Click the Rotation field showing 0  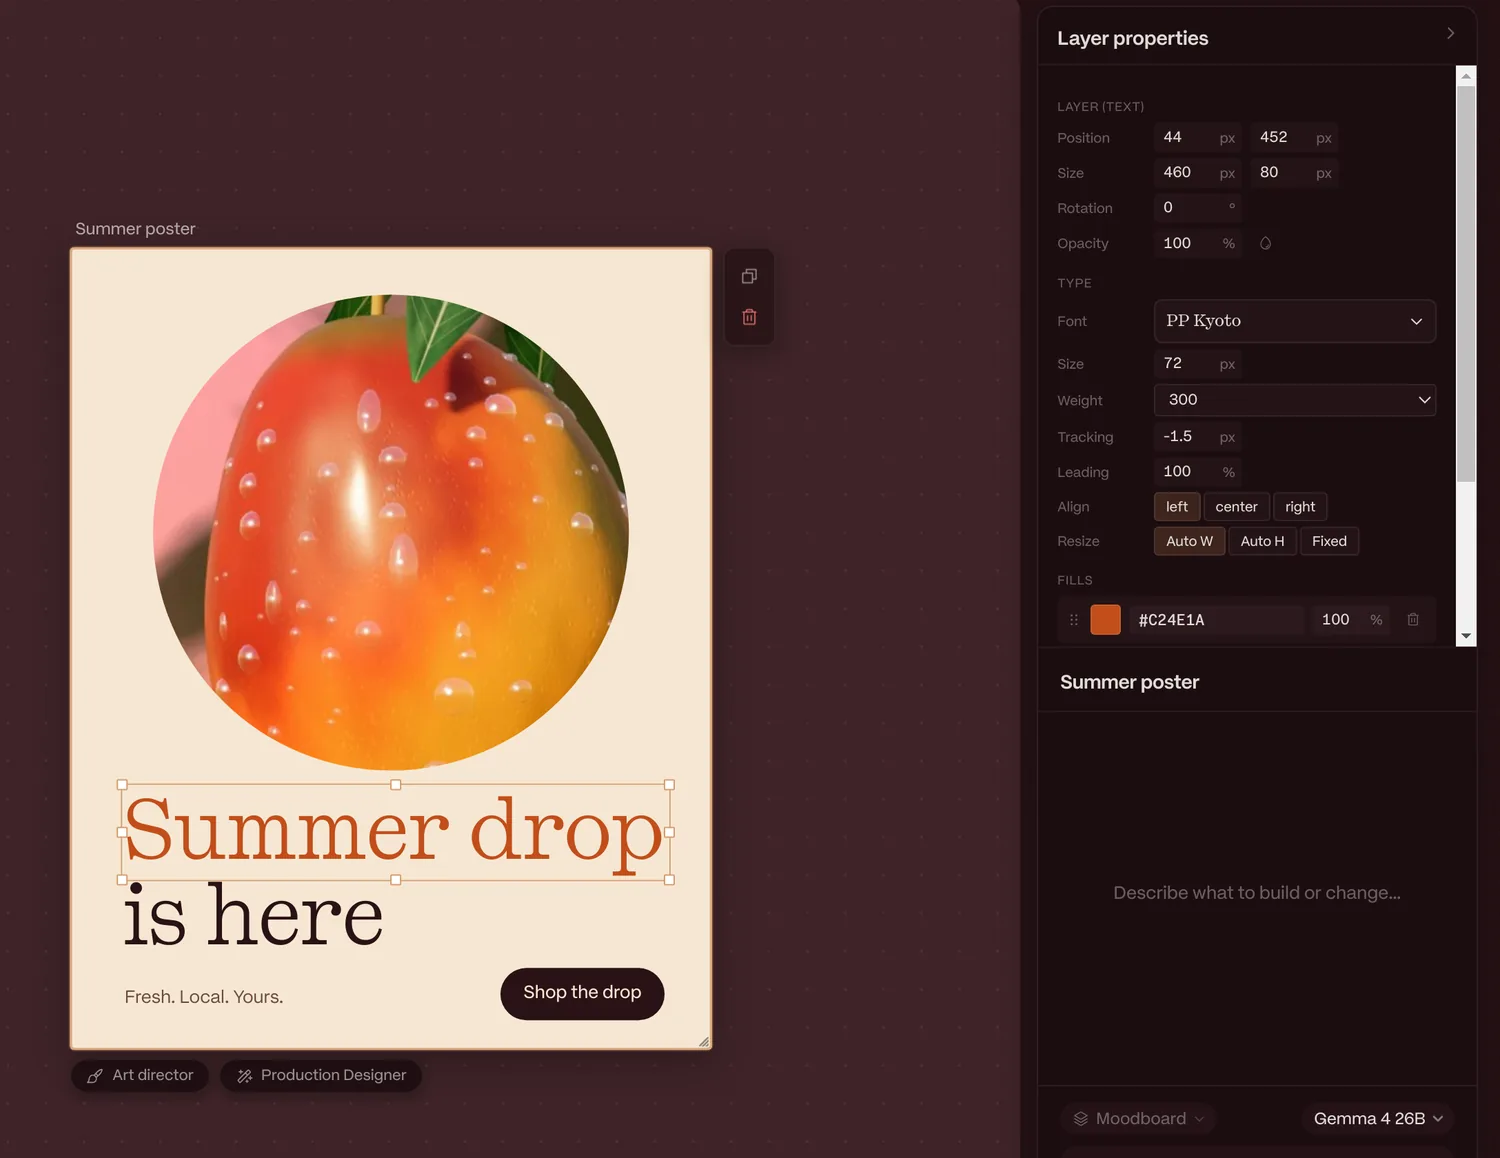tap(1197, 207)
